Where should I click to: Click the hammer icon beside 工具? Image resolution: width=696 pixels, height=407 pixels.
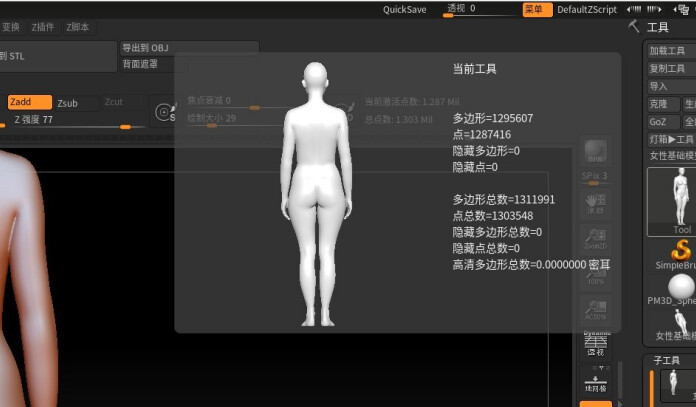pos(634,27)
